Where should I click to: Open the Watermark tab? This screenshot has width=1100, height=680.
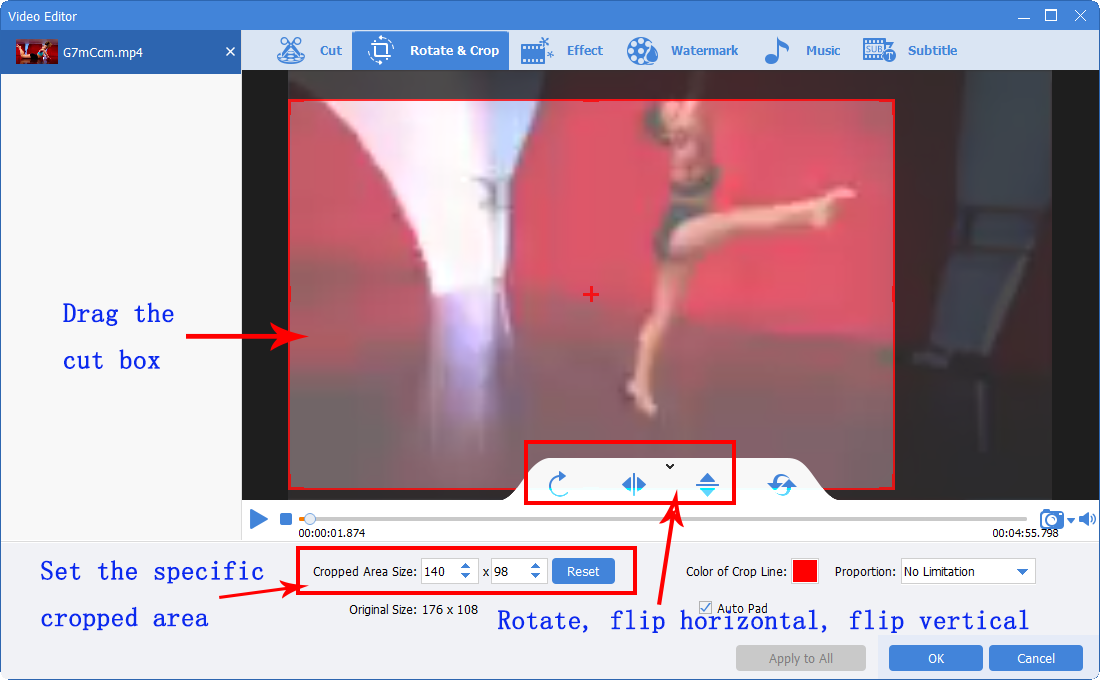[684, 51]
